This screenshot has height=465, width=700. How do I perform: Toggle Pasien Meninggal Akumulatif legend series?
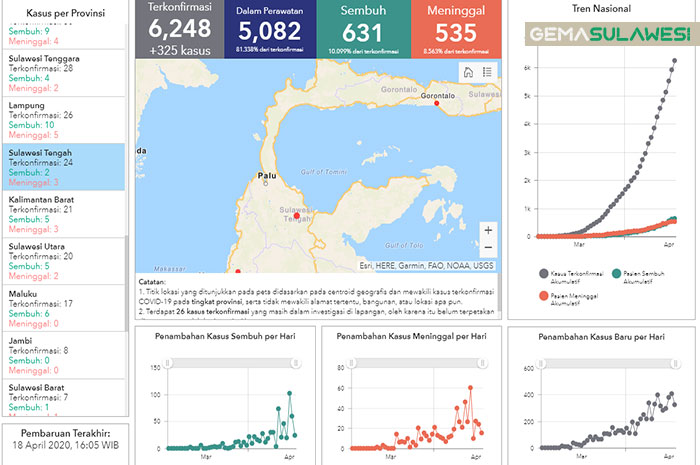tap(543, 297)
